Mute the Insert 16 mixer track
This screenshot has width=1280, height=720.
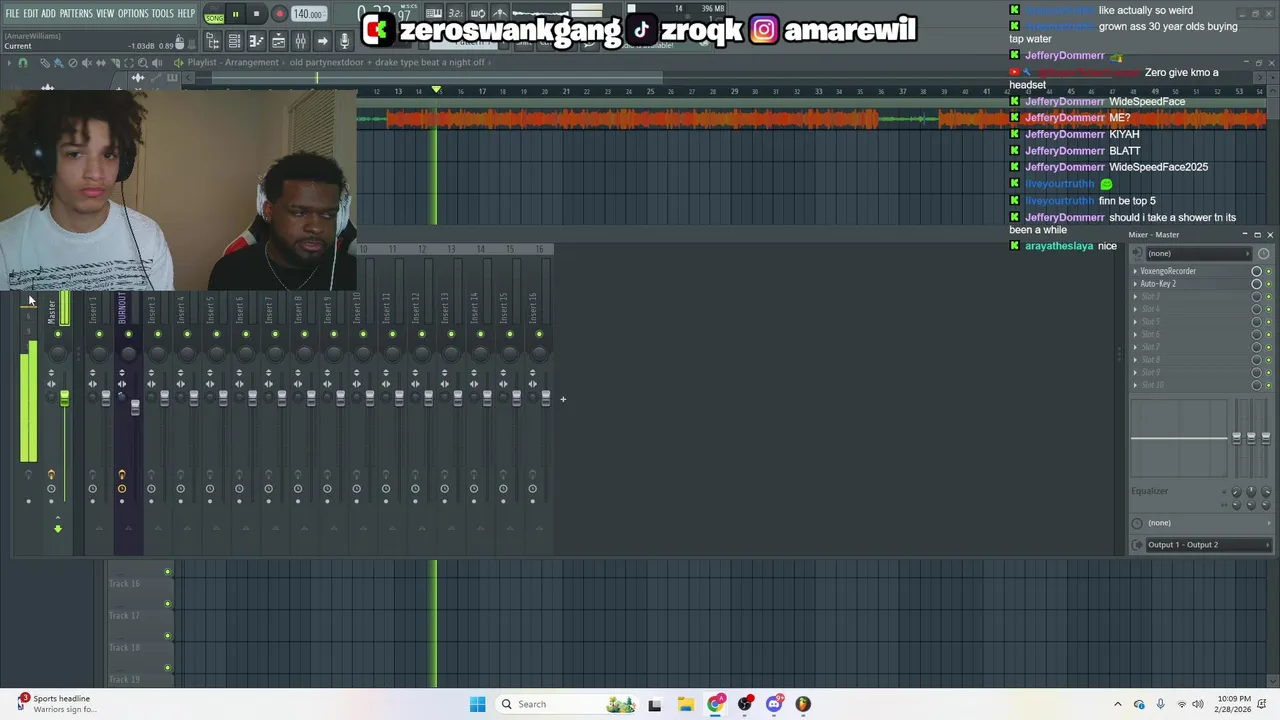[539, 334]
